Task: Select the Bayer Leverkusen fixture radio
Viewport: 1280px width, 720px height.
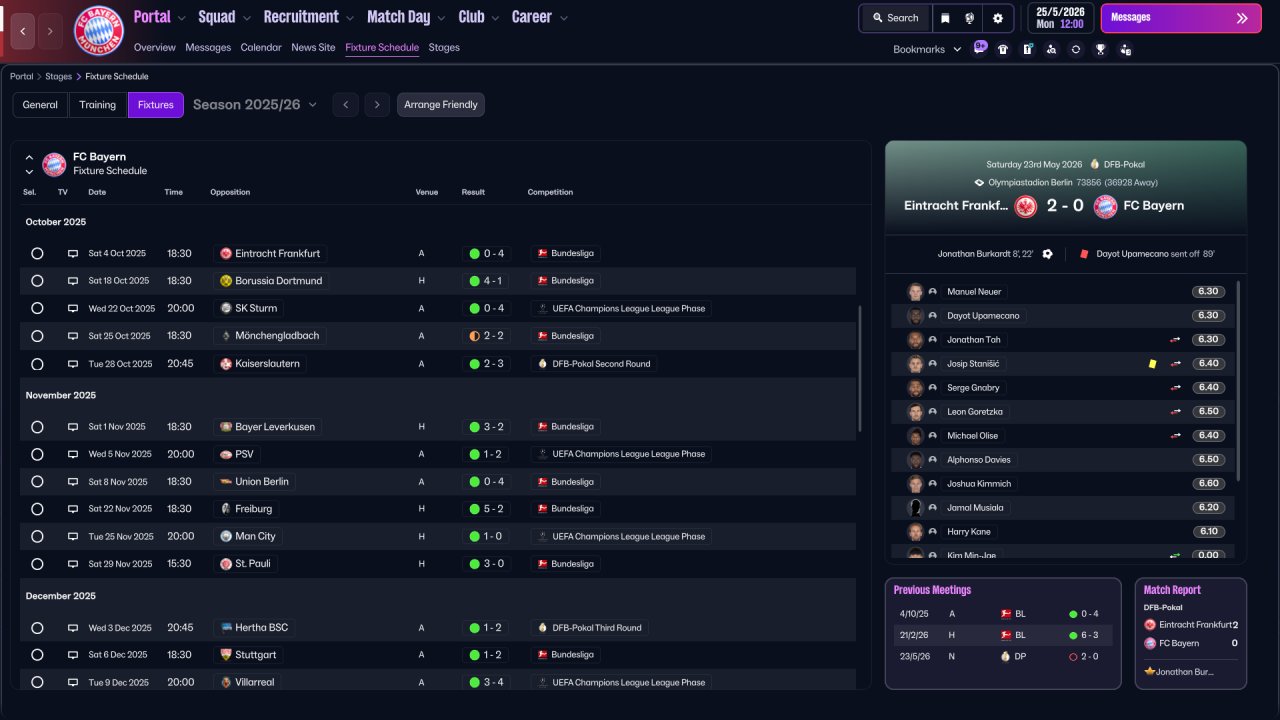Action: 37,427
